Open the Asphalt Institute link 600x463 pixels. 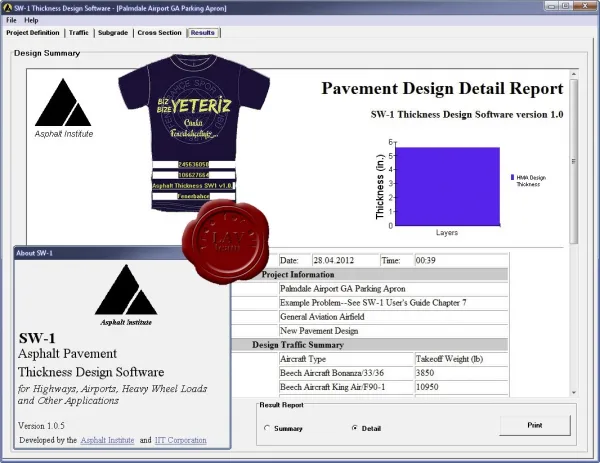107,440
